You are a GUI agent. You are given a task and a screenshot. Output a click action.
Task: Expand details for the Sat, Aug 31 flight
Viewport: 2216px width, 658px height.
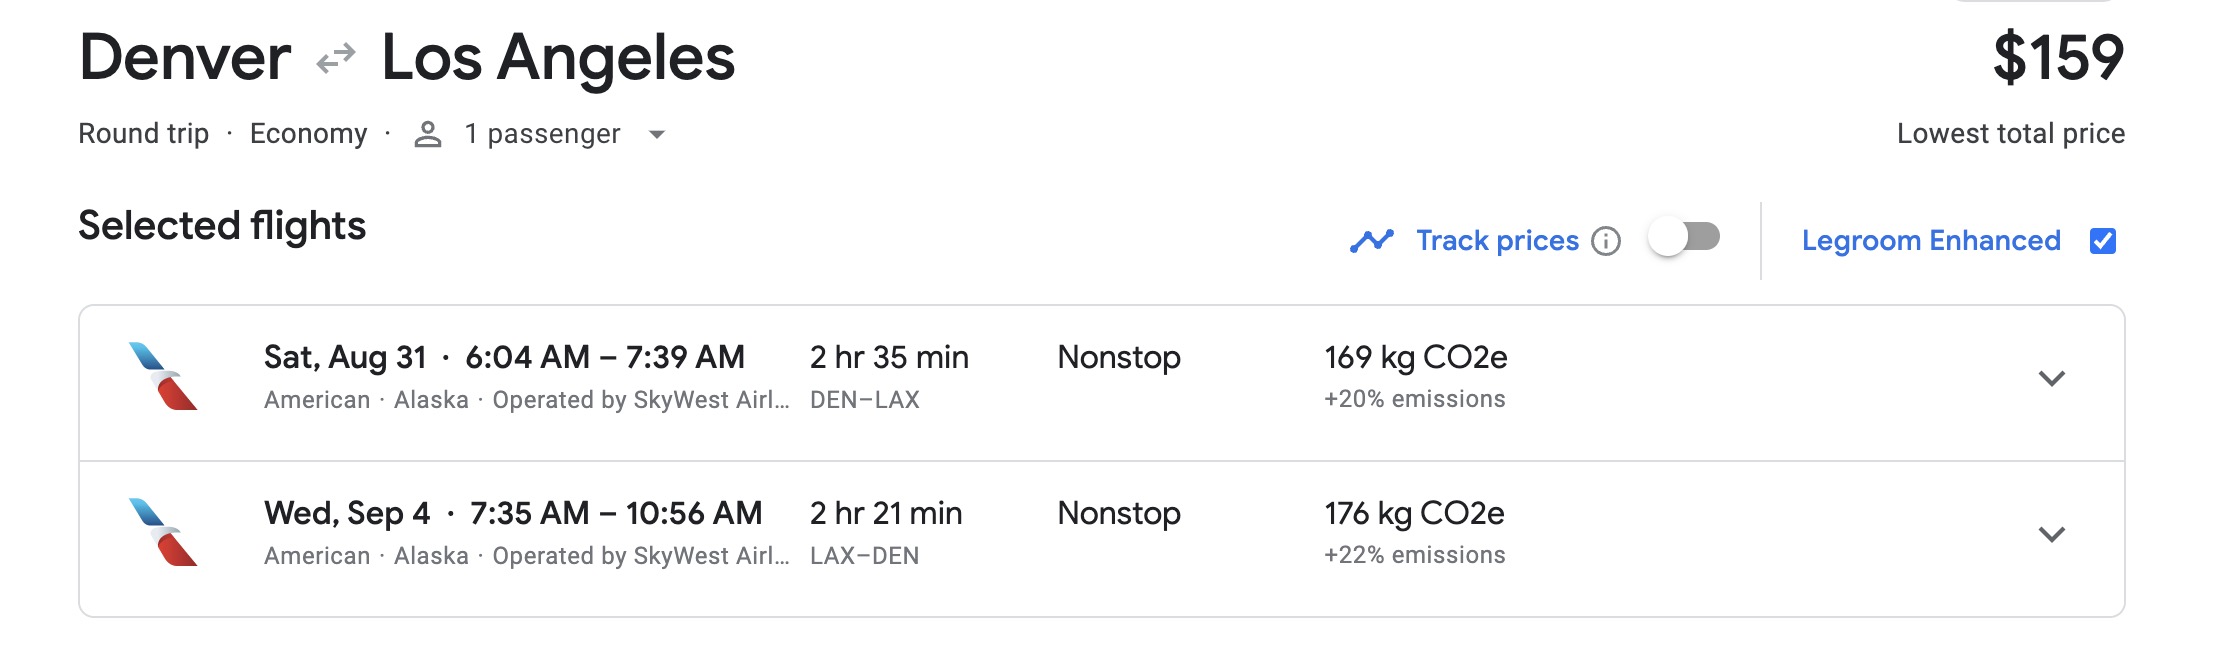click(x=2052, y=378)
